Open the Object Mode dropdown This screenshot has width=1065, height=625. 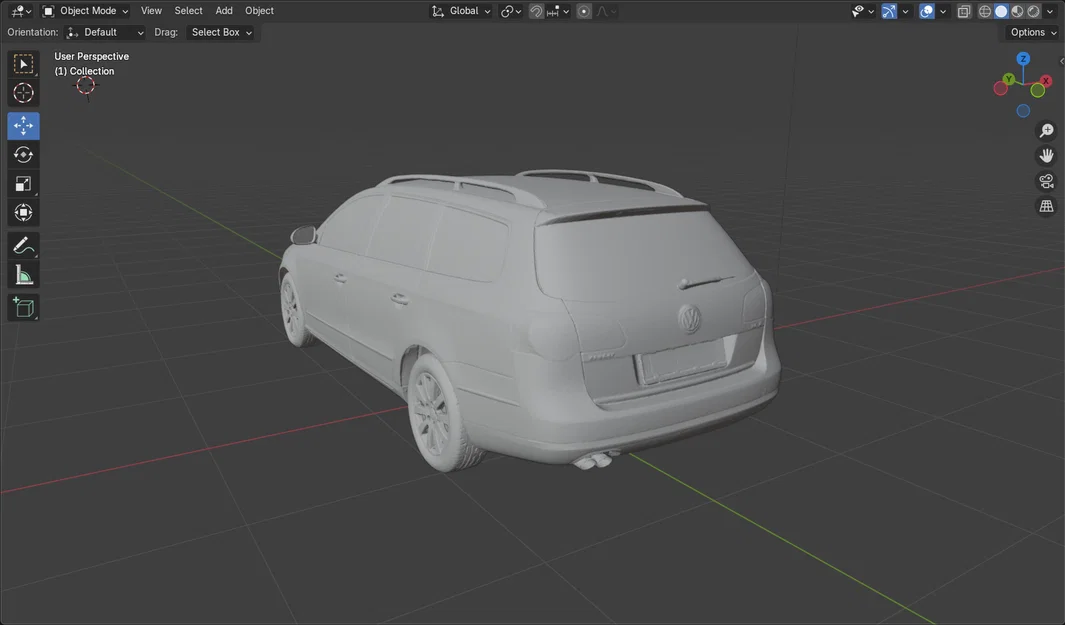[x=88, y=11]
